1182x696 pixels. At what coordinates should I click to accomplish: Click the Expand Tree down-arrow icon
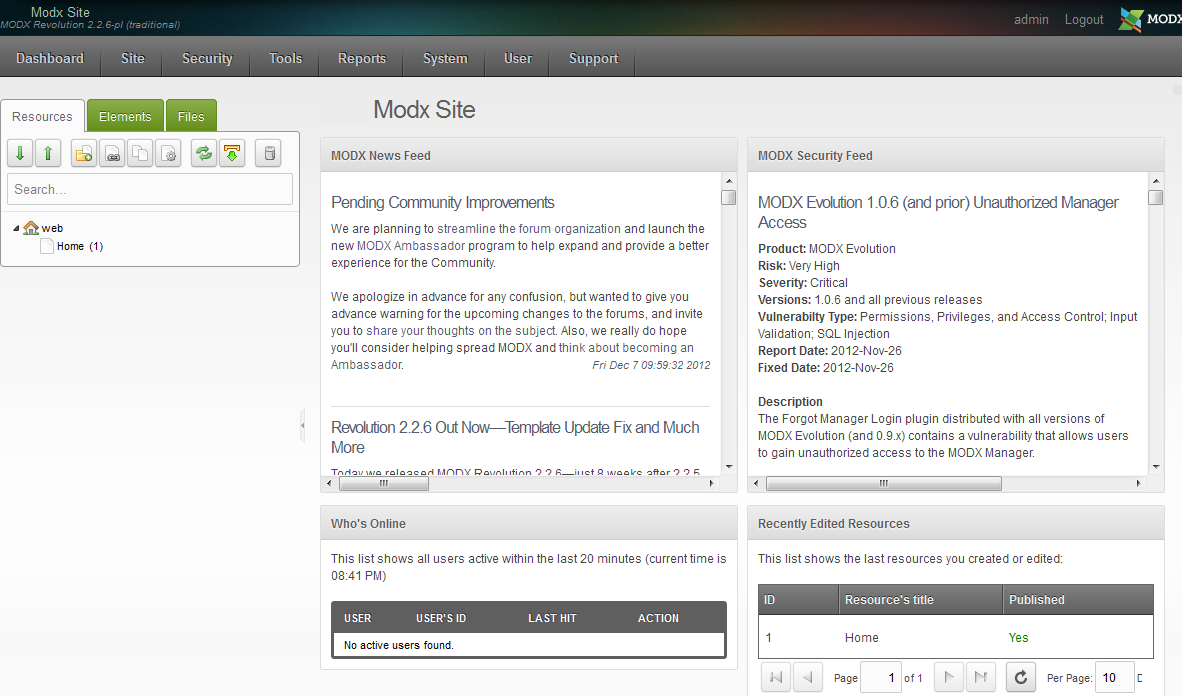tap(20, 153)
